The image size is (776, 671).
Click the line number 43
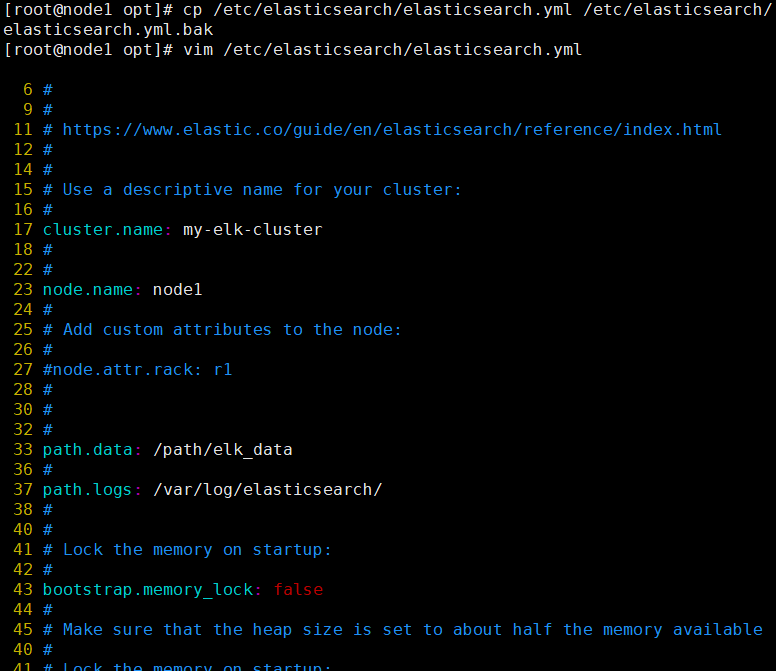23,589
